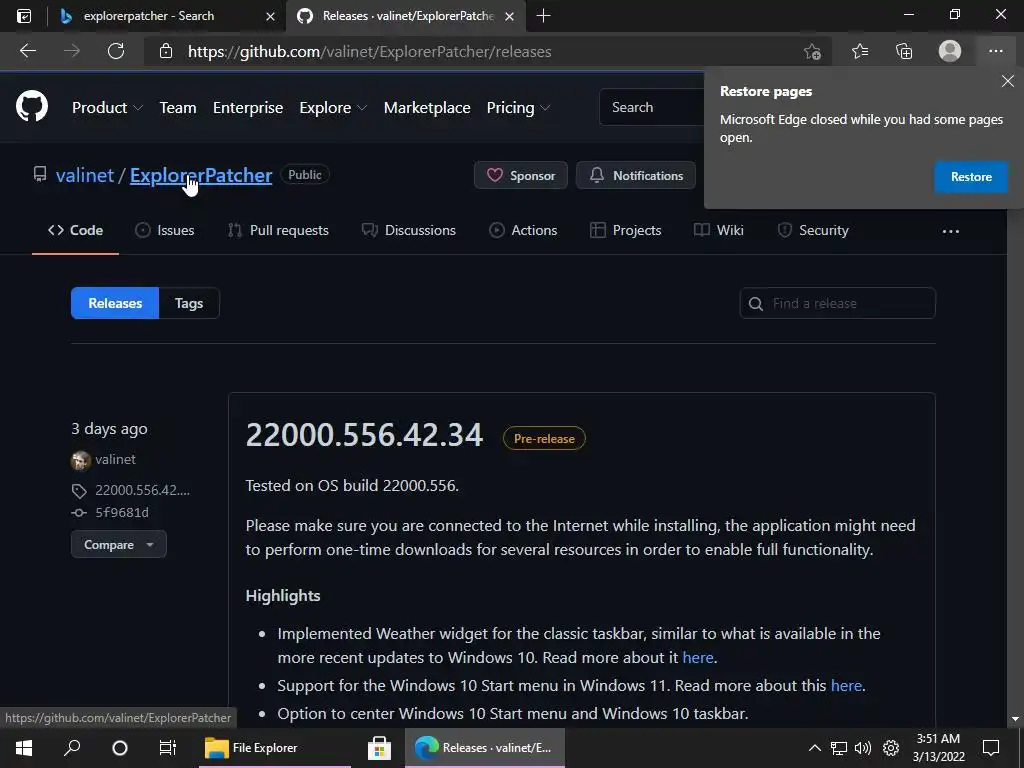Image resolution: width=1024 pixels, height=768 pixels.
Task: Close the Releases valinet tab
Action: click(x=510, y=16)
